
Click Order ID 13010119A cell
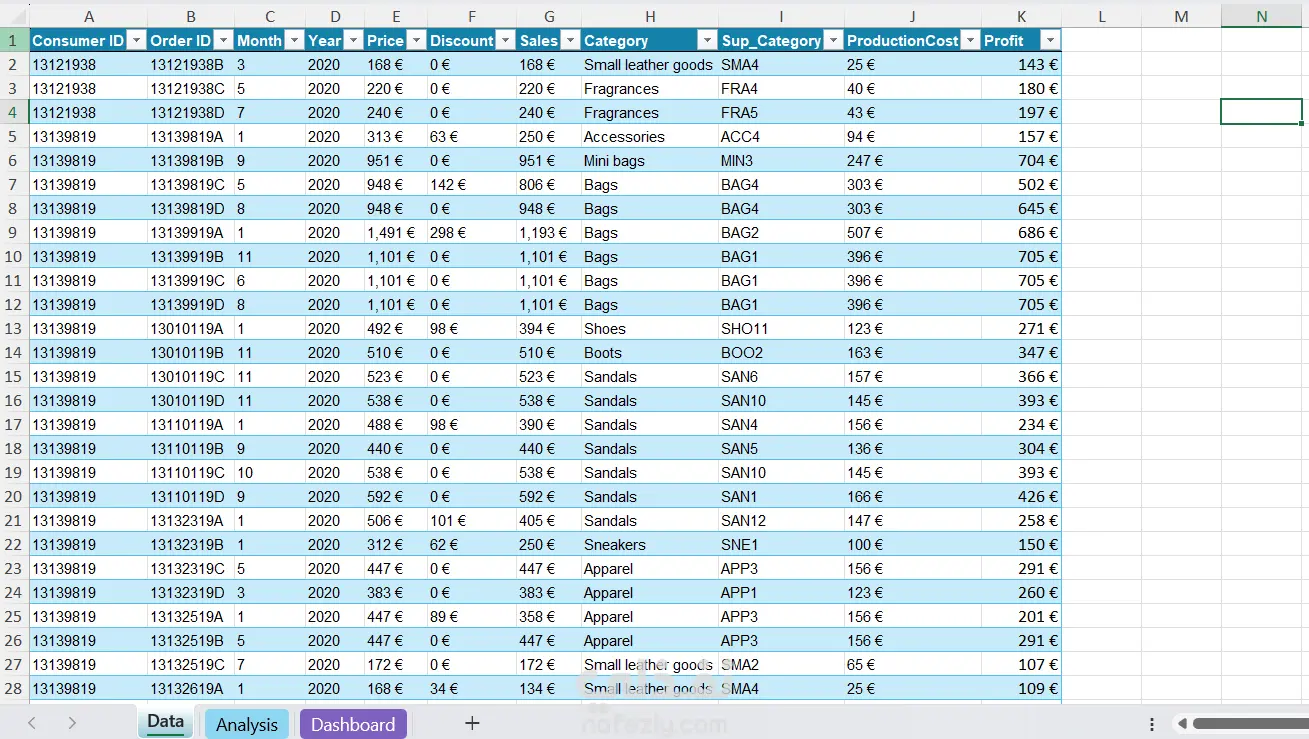(191, 329)
